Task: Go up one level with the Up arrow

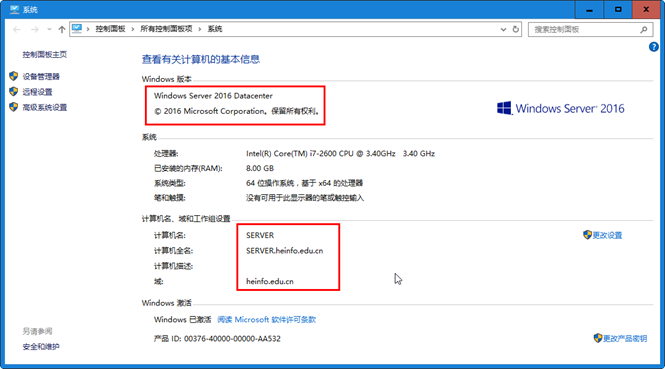Action: coord(62,29)
